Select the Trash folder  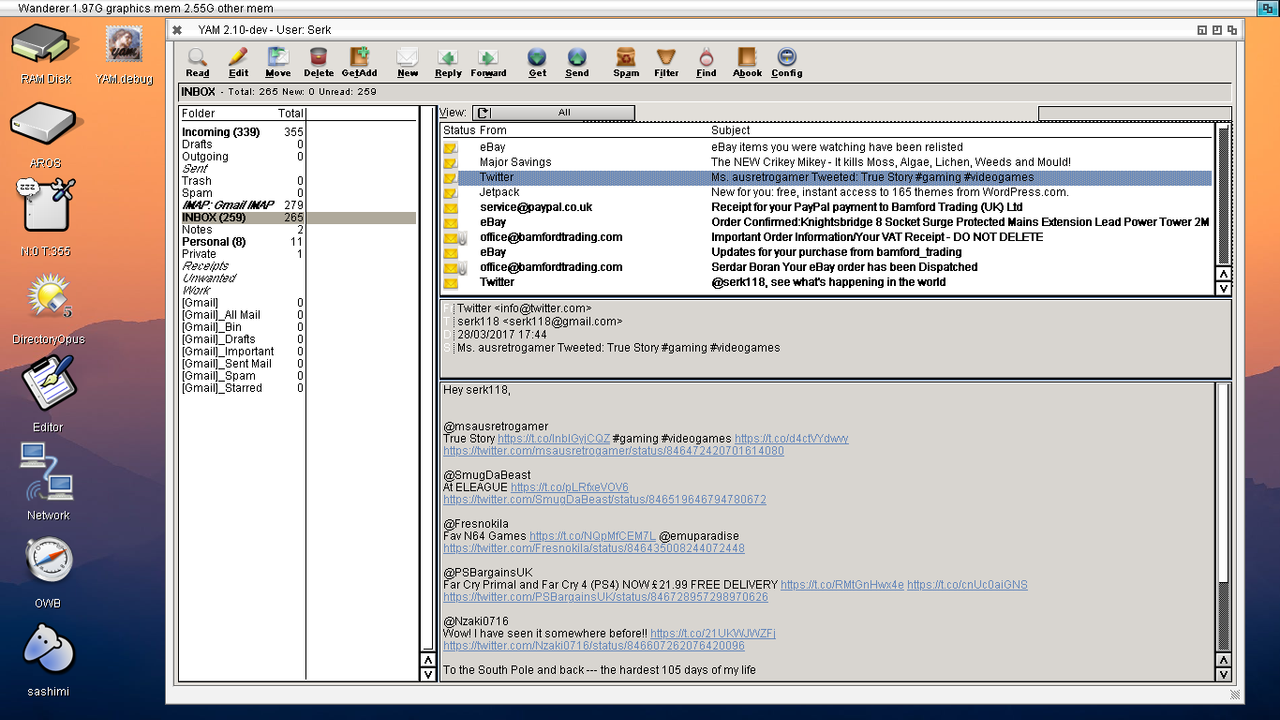point(243,181)
